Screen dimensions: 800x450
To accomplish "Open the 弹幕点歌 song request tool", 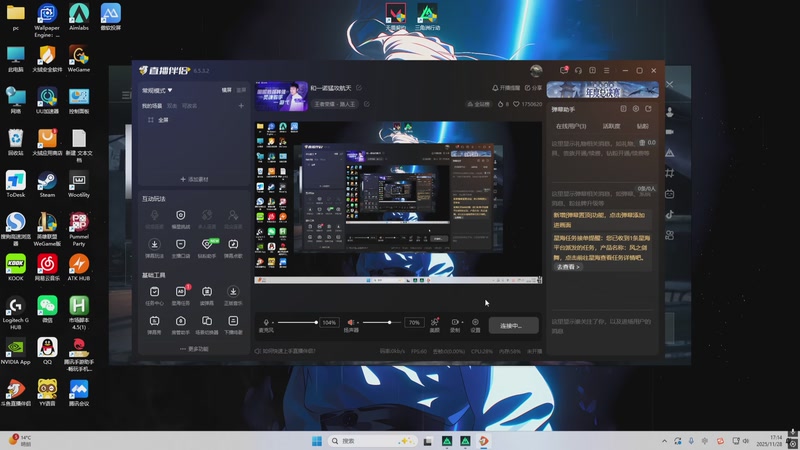I will 233,248.
